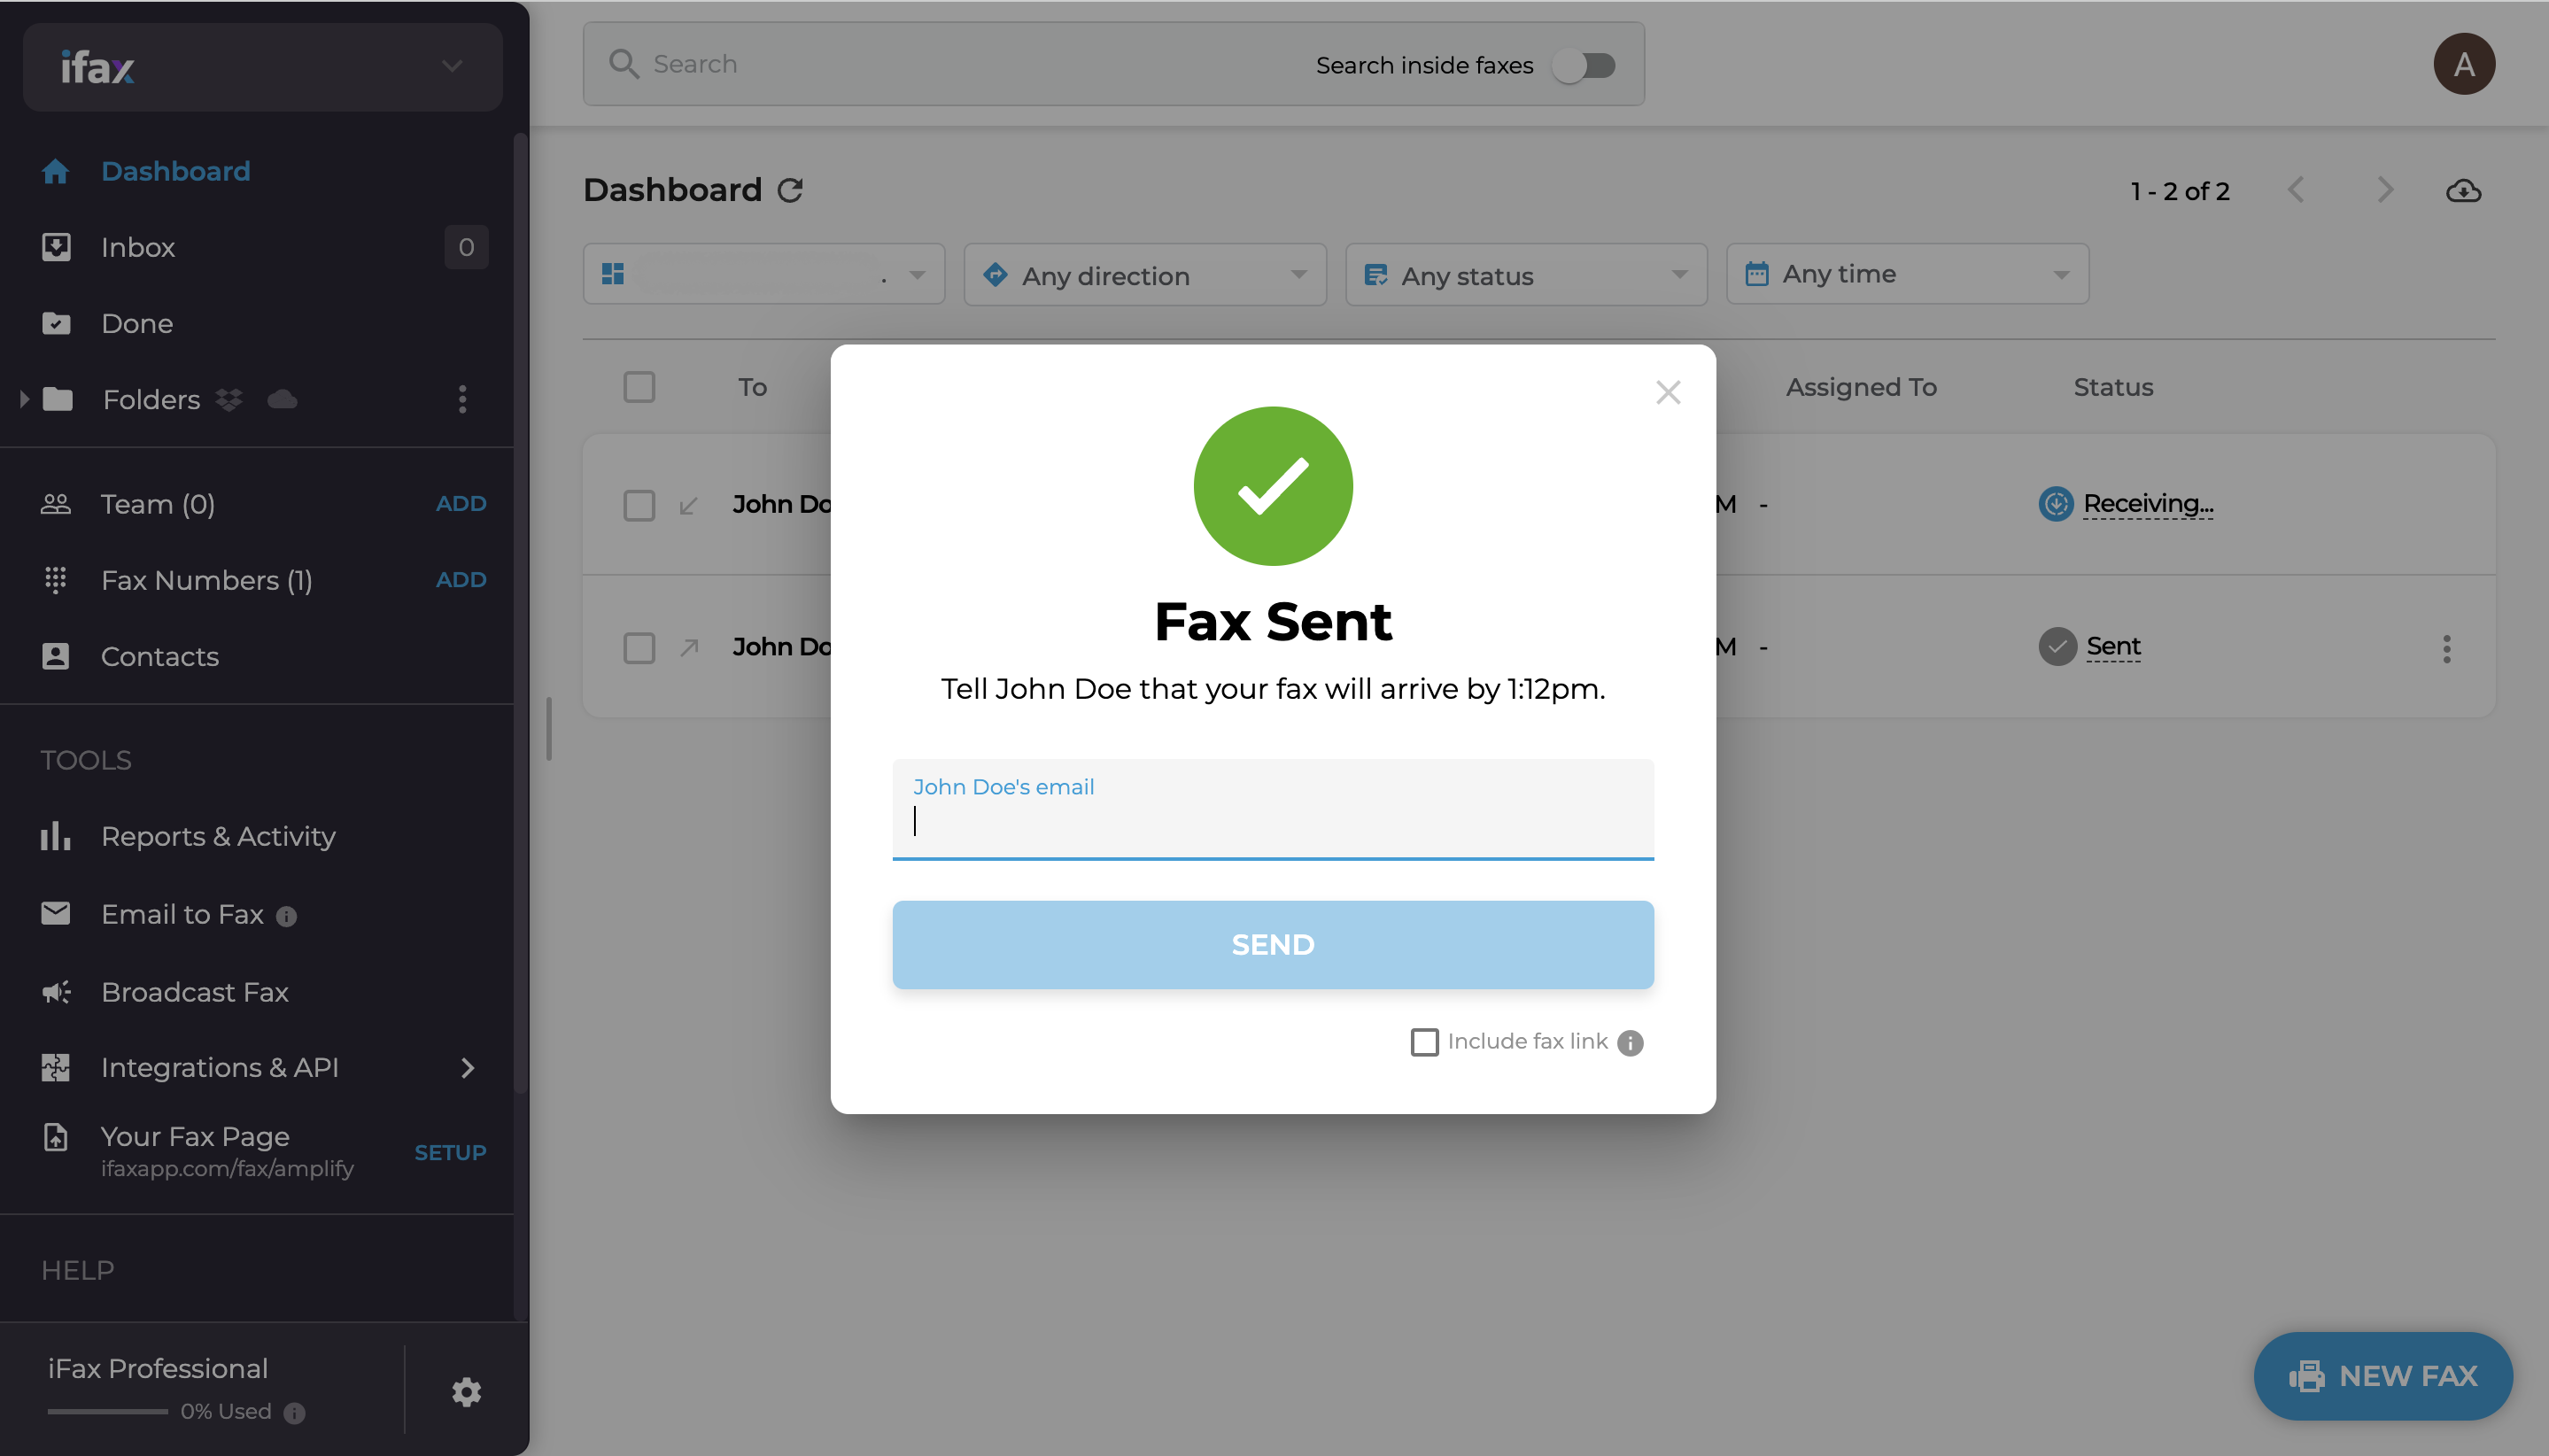
Task: Select the row checkbox for first entry
Action: pos(639,504)
